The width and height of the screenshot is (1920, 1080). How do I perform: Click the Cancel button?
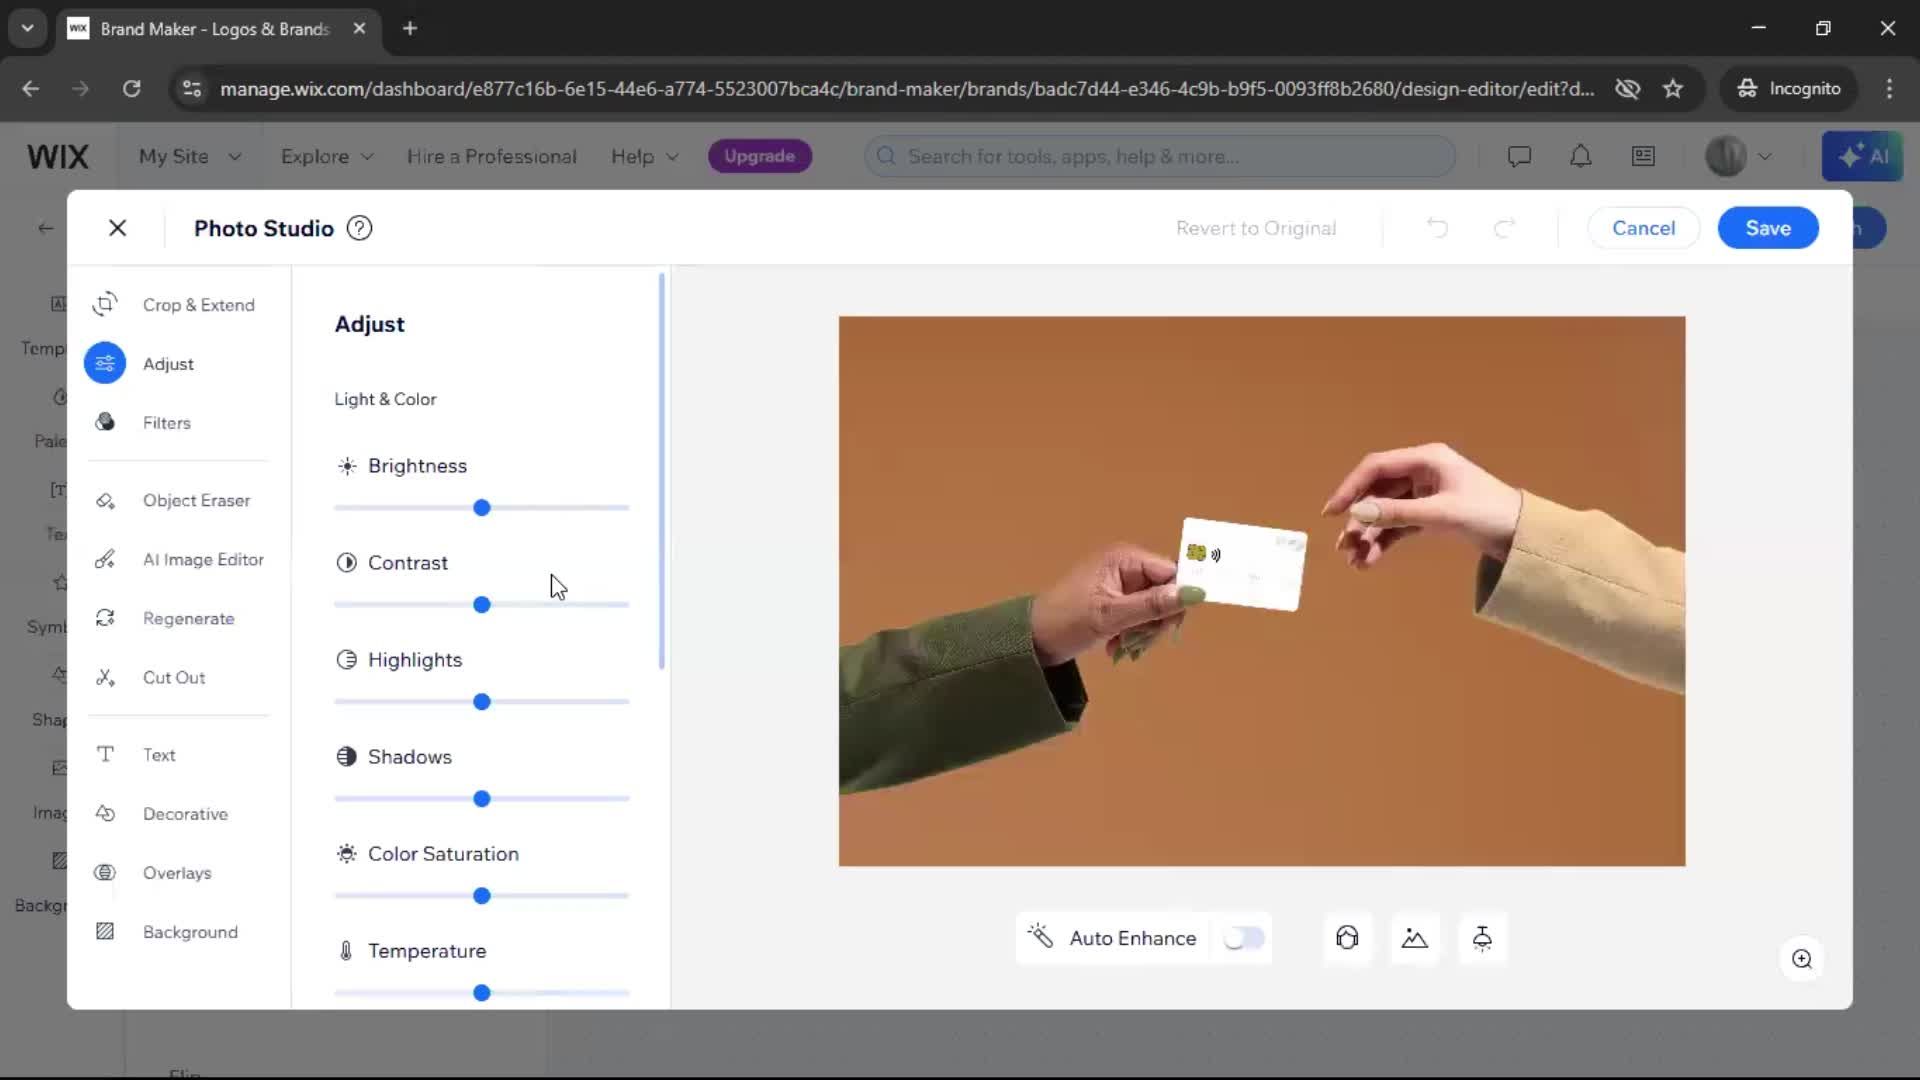coord(1643,228)
